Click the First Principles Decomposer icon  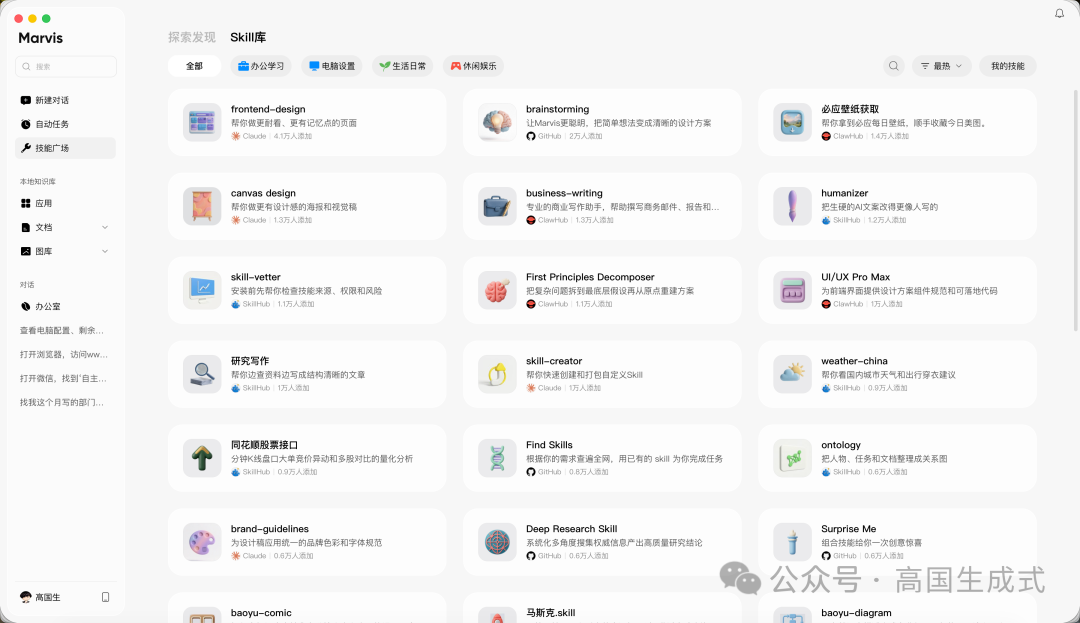coord(497,291)
